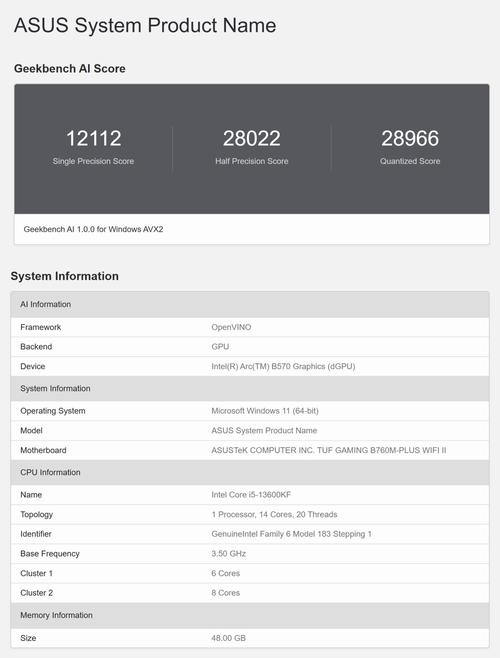
Task: Click the 'Device' row label
Action: 32,366
